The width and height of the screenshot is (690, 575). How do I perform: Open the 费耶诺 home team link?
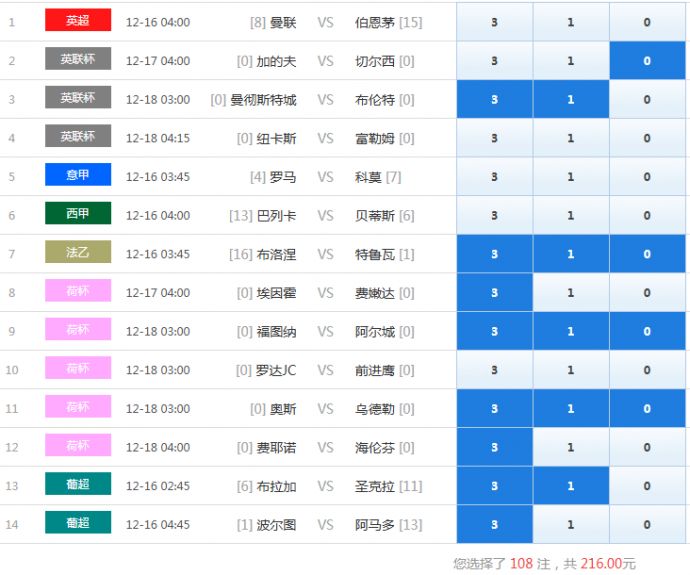coord(277,447)
